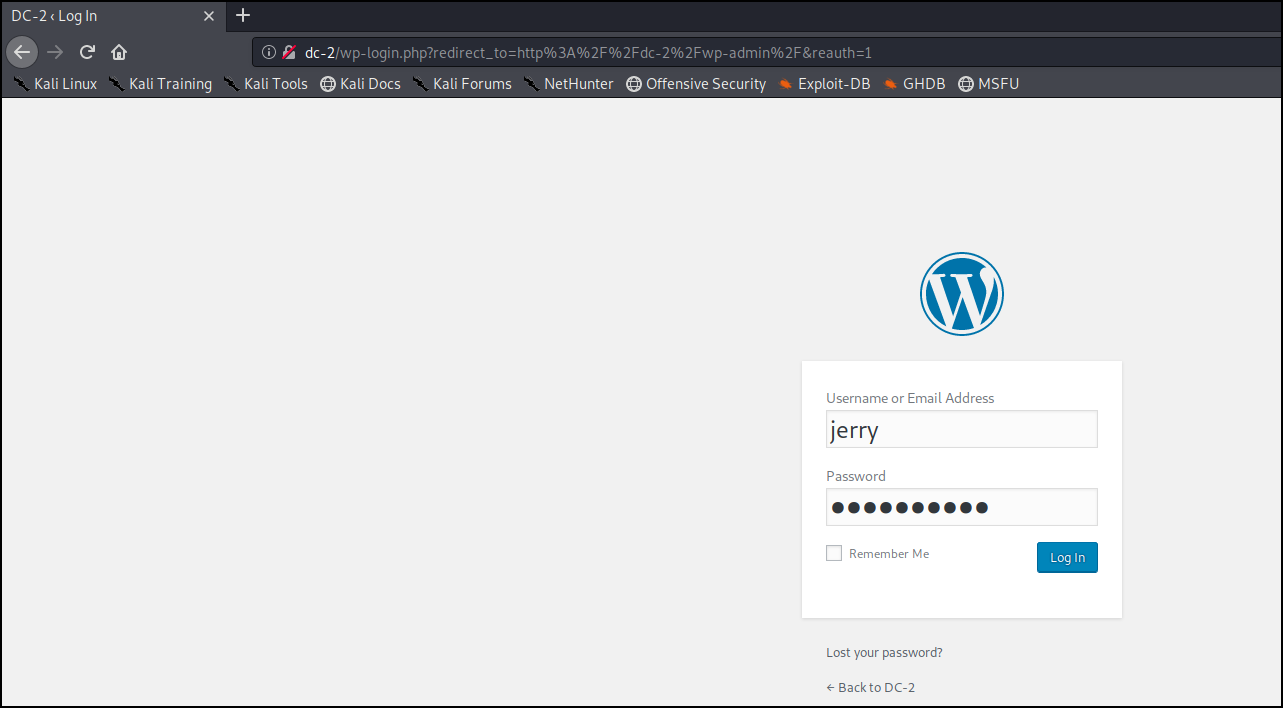Focus the Password field

tap(961, 507)
